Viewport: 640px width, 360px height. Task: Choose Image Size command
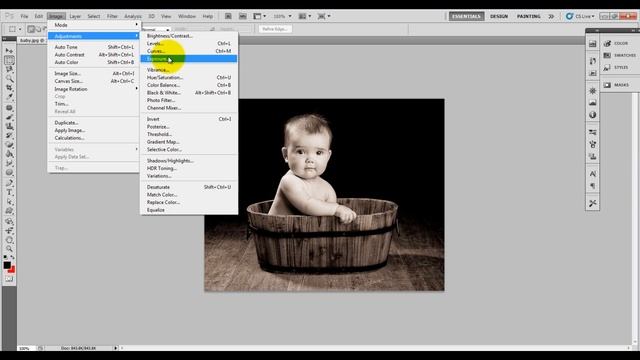[x=93, y=73]
